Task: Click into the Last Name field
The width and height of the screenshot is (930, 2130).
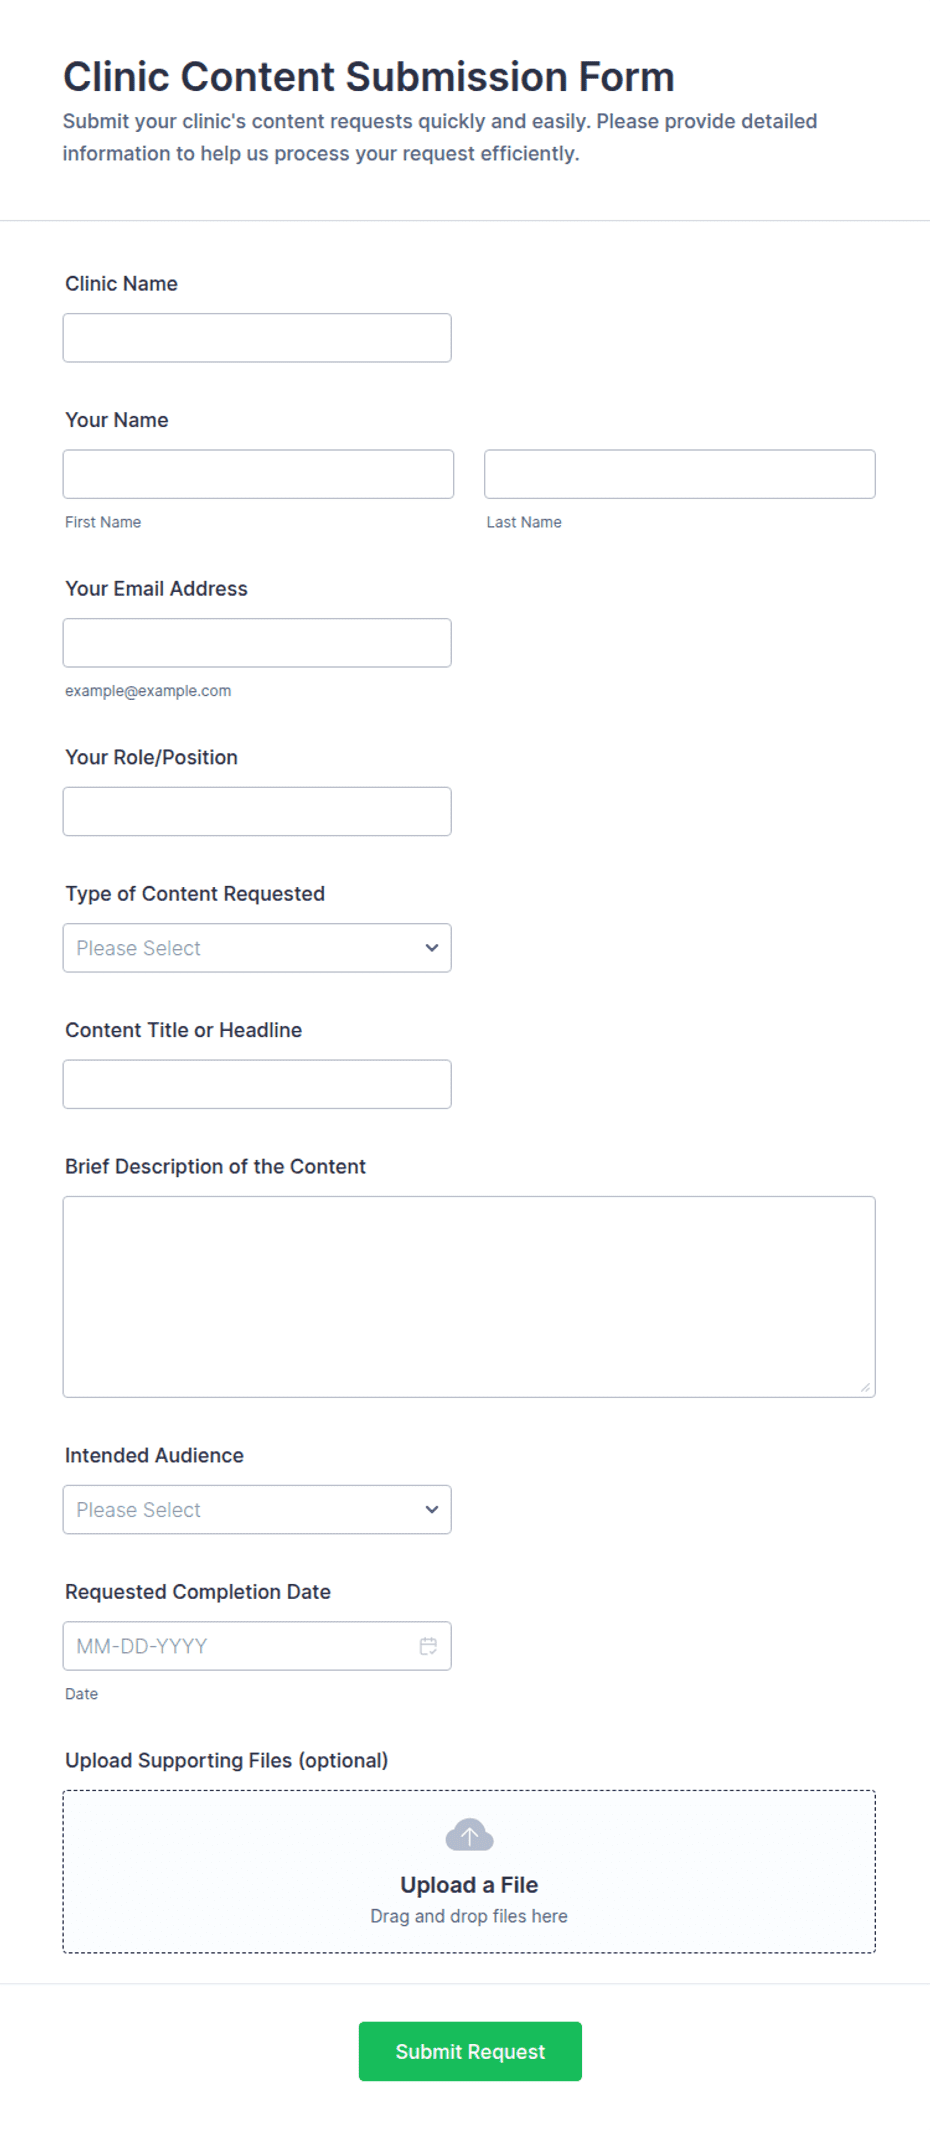Action: click(680, 474)
